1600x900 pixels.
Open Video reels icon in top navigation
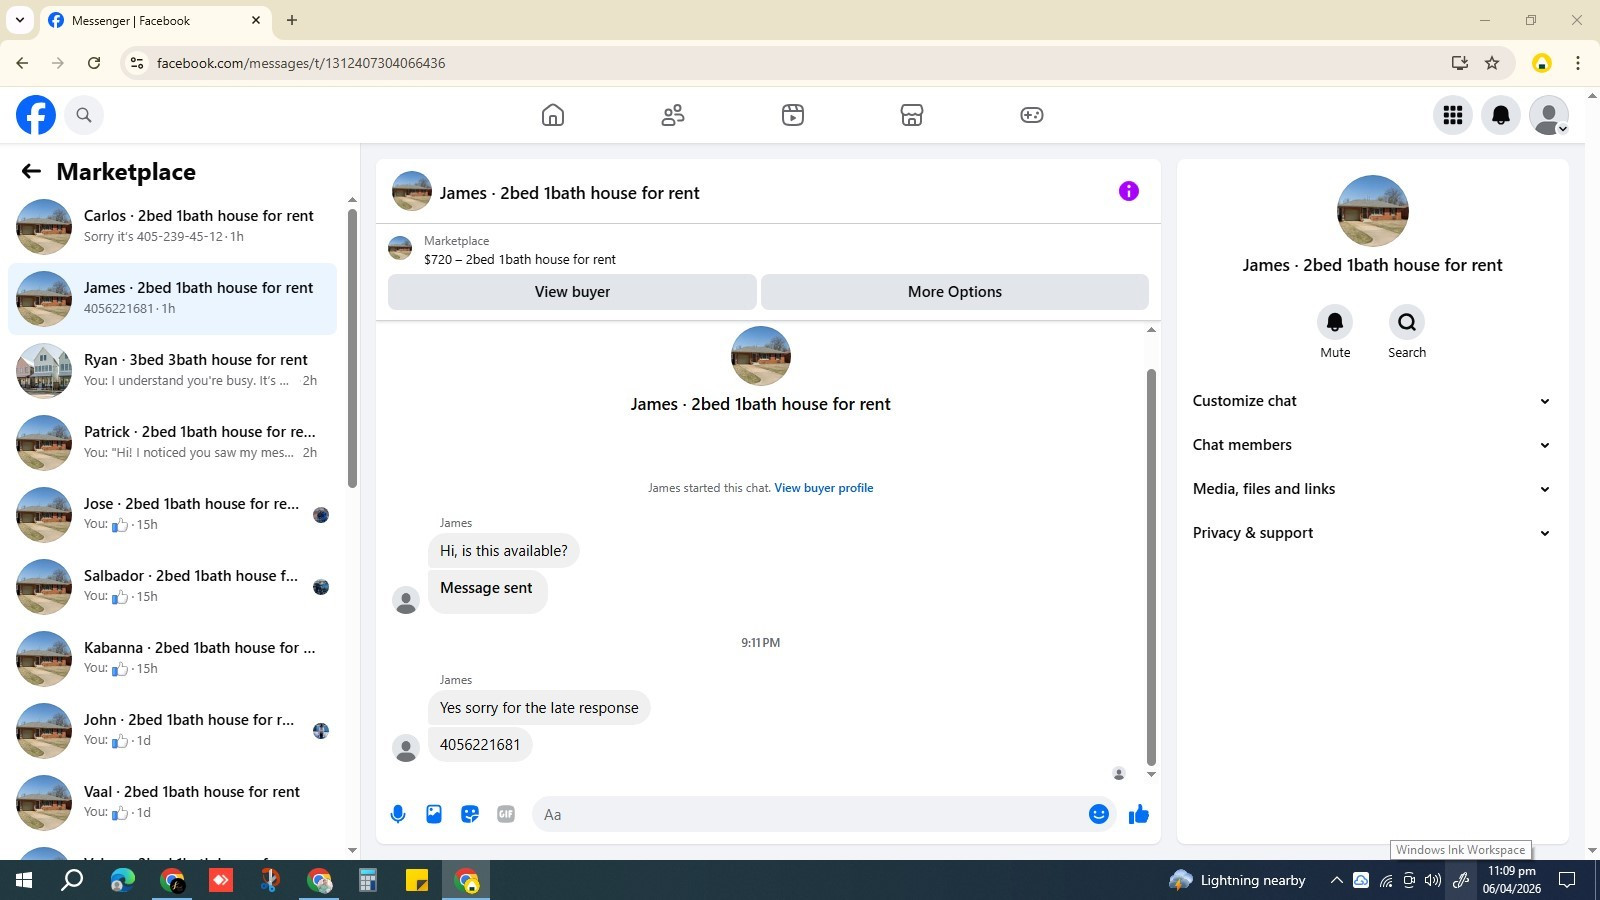point(793,115)
